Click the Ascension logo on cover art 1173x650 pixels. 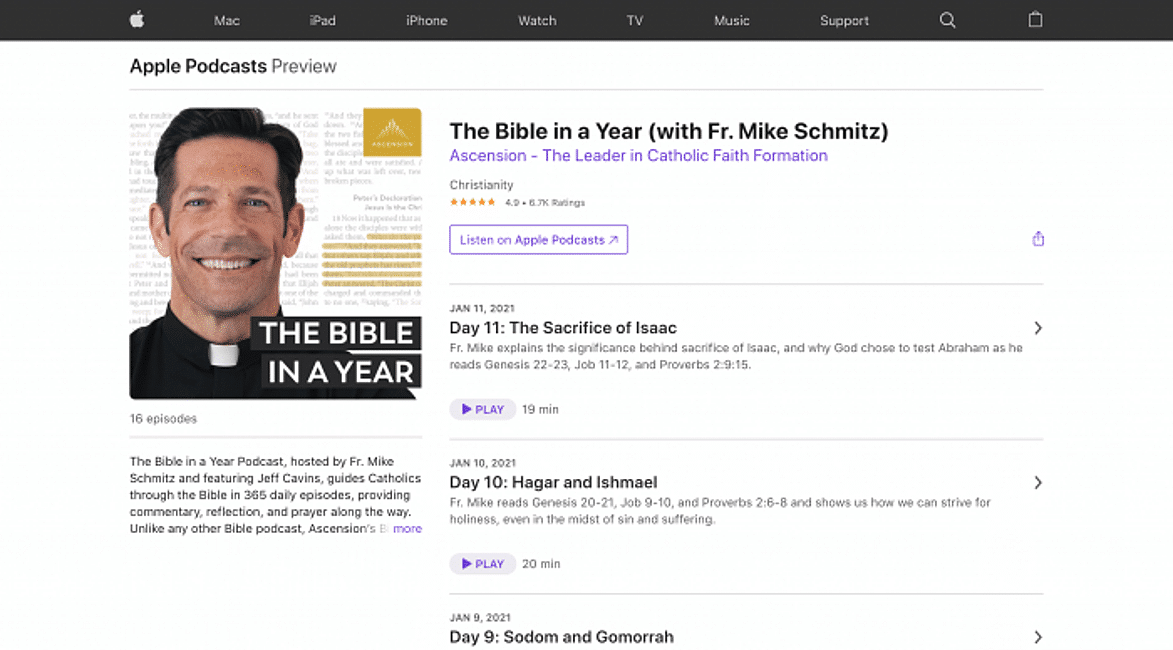(392, 133)
